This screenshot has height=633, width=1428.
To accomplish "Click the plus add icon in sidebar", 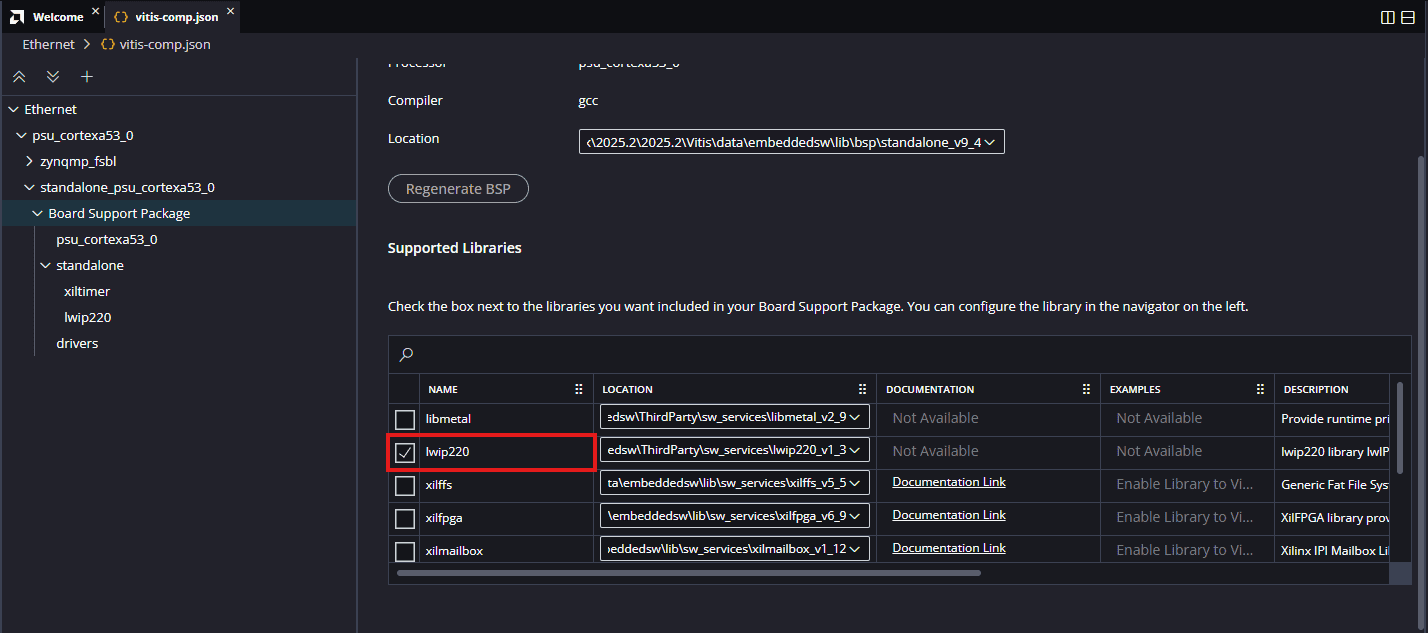I will tap(87, 77).
